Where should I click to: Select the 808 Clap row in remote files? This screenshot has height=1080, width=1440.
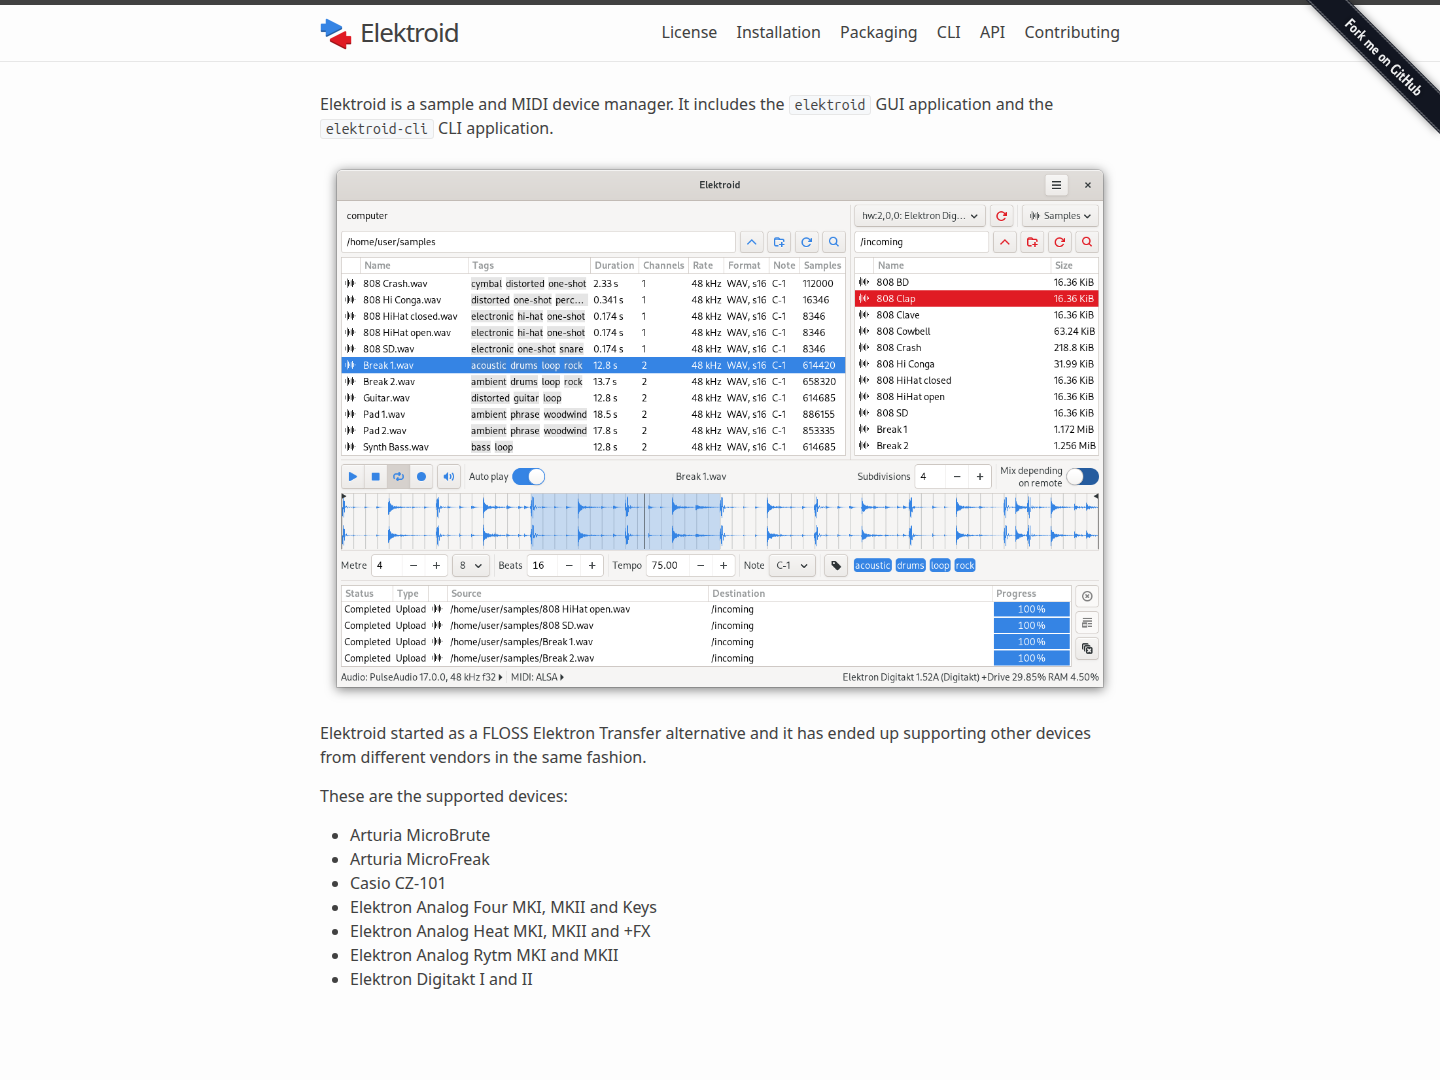pyautogui.click(x=976, y=299)
